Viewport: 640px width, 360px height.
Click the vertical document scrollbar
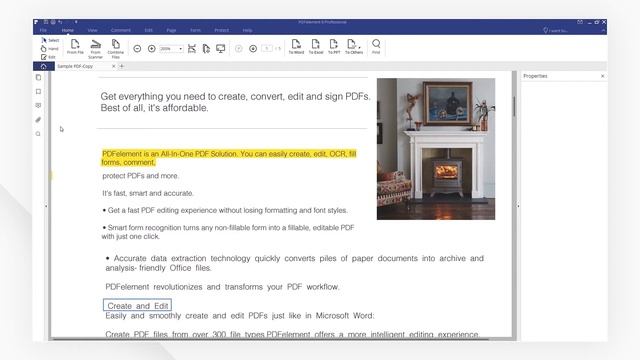[514, 106]
